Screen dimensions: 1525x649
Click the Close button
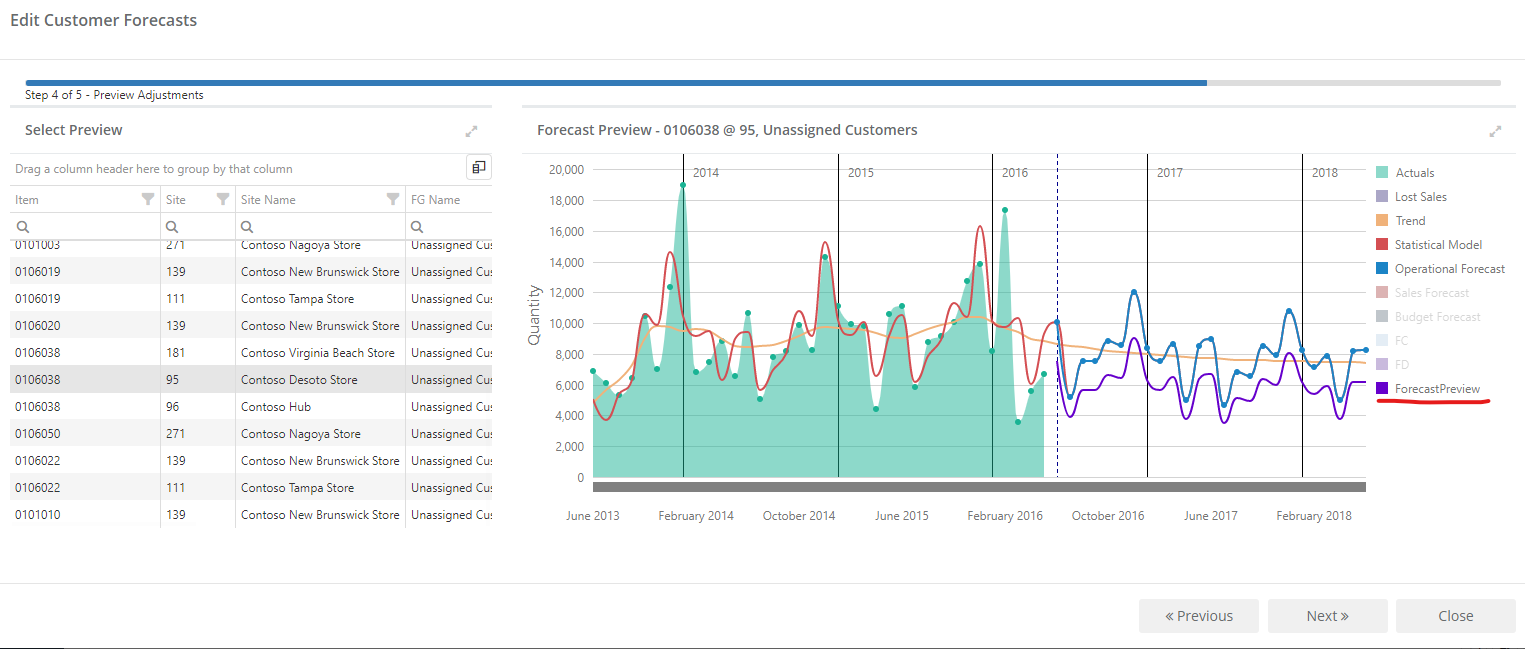coord(1455,616)
